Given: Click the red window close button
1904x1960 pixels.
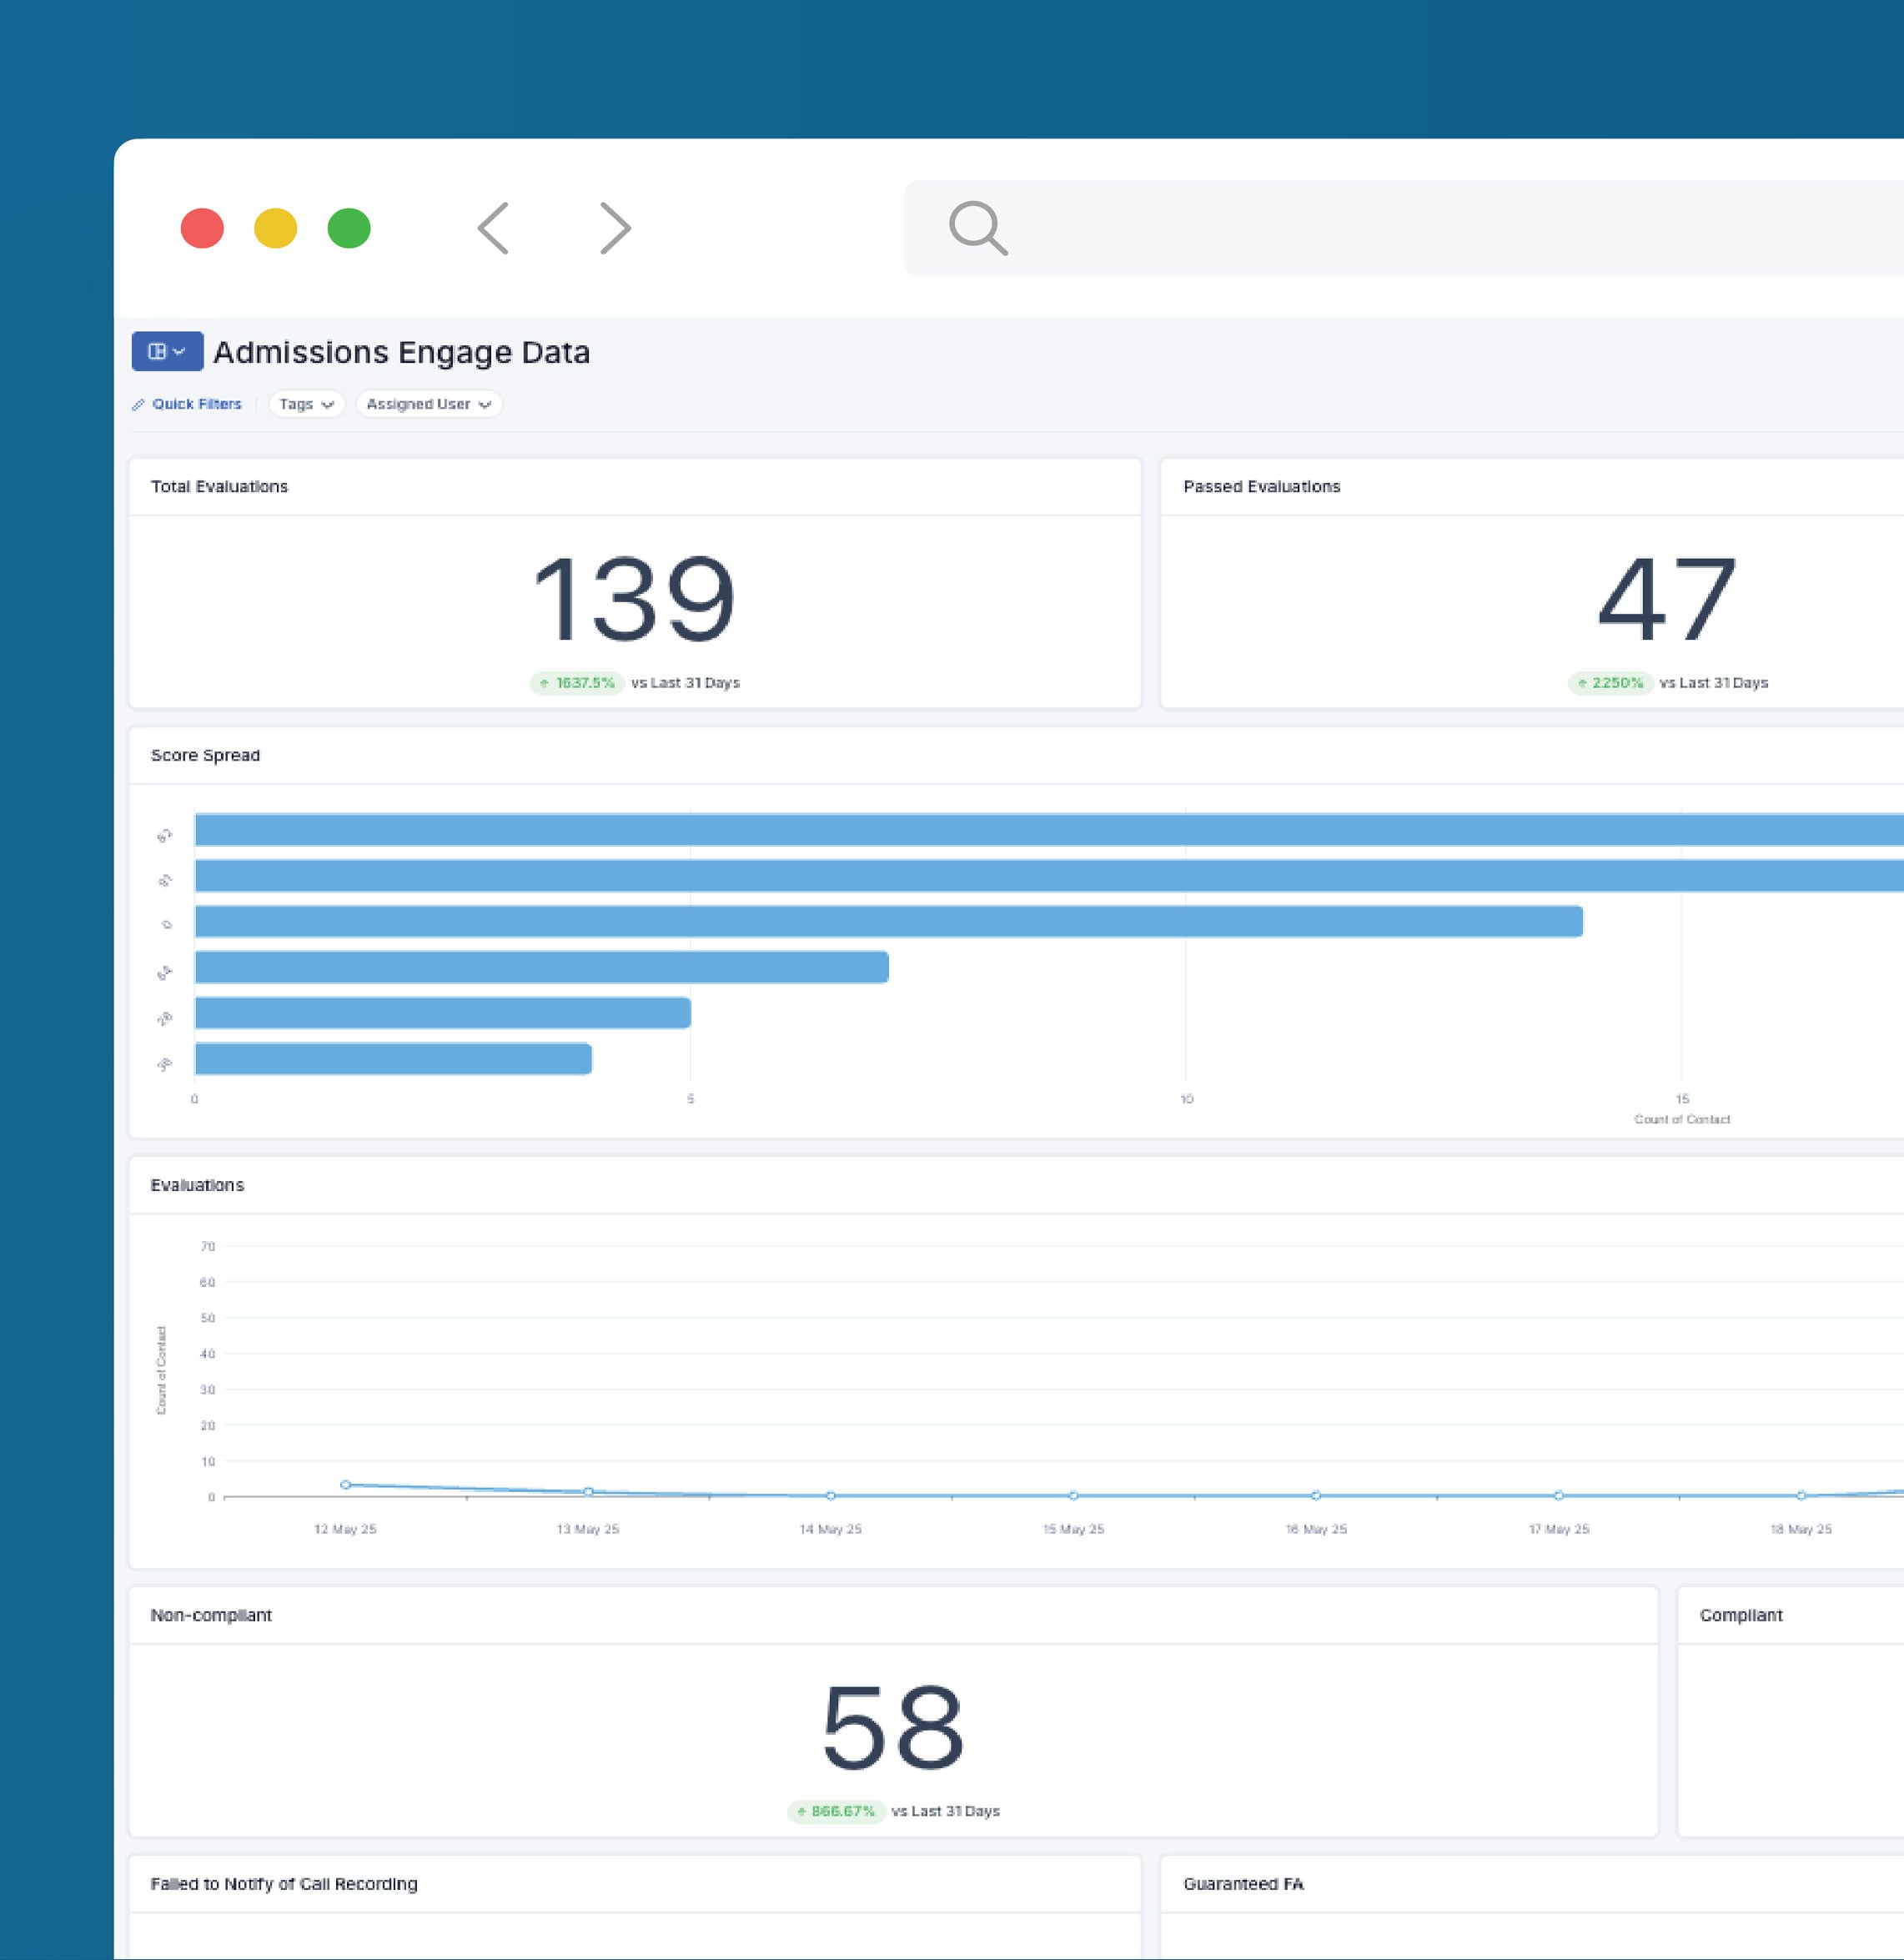Looking at the screenshot, I should pyautogui.click(x=202, y=228).
